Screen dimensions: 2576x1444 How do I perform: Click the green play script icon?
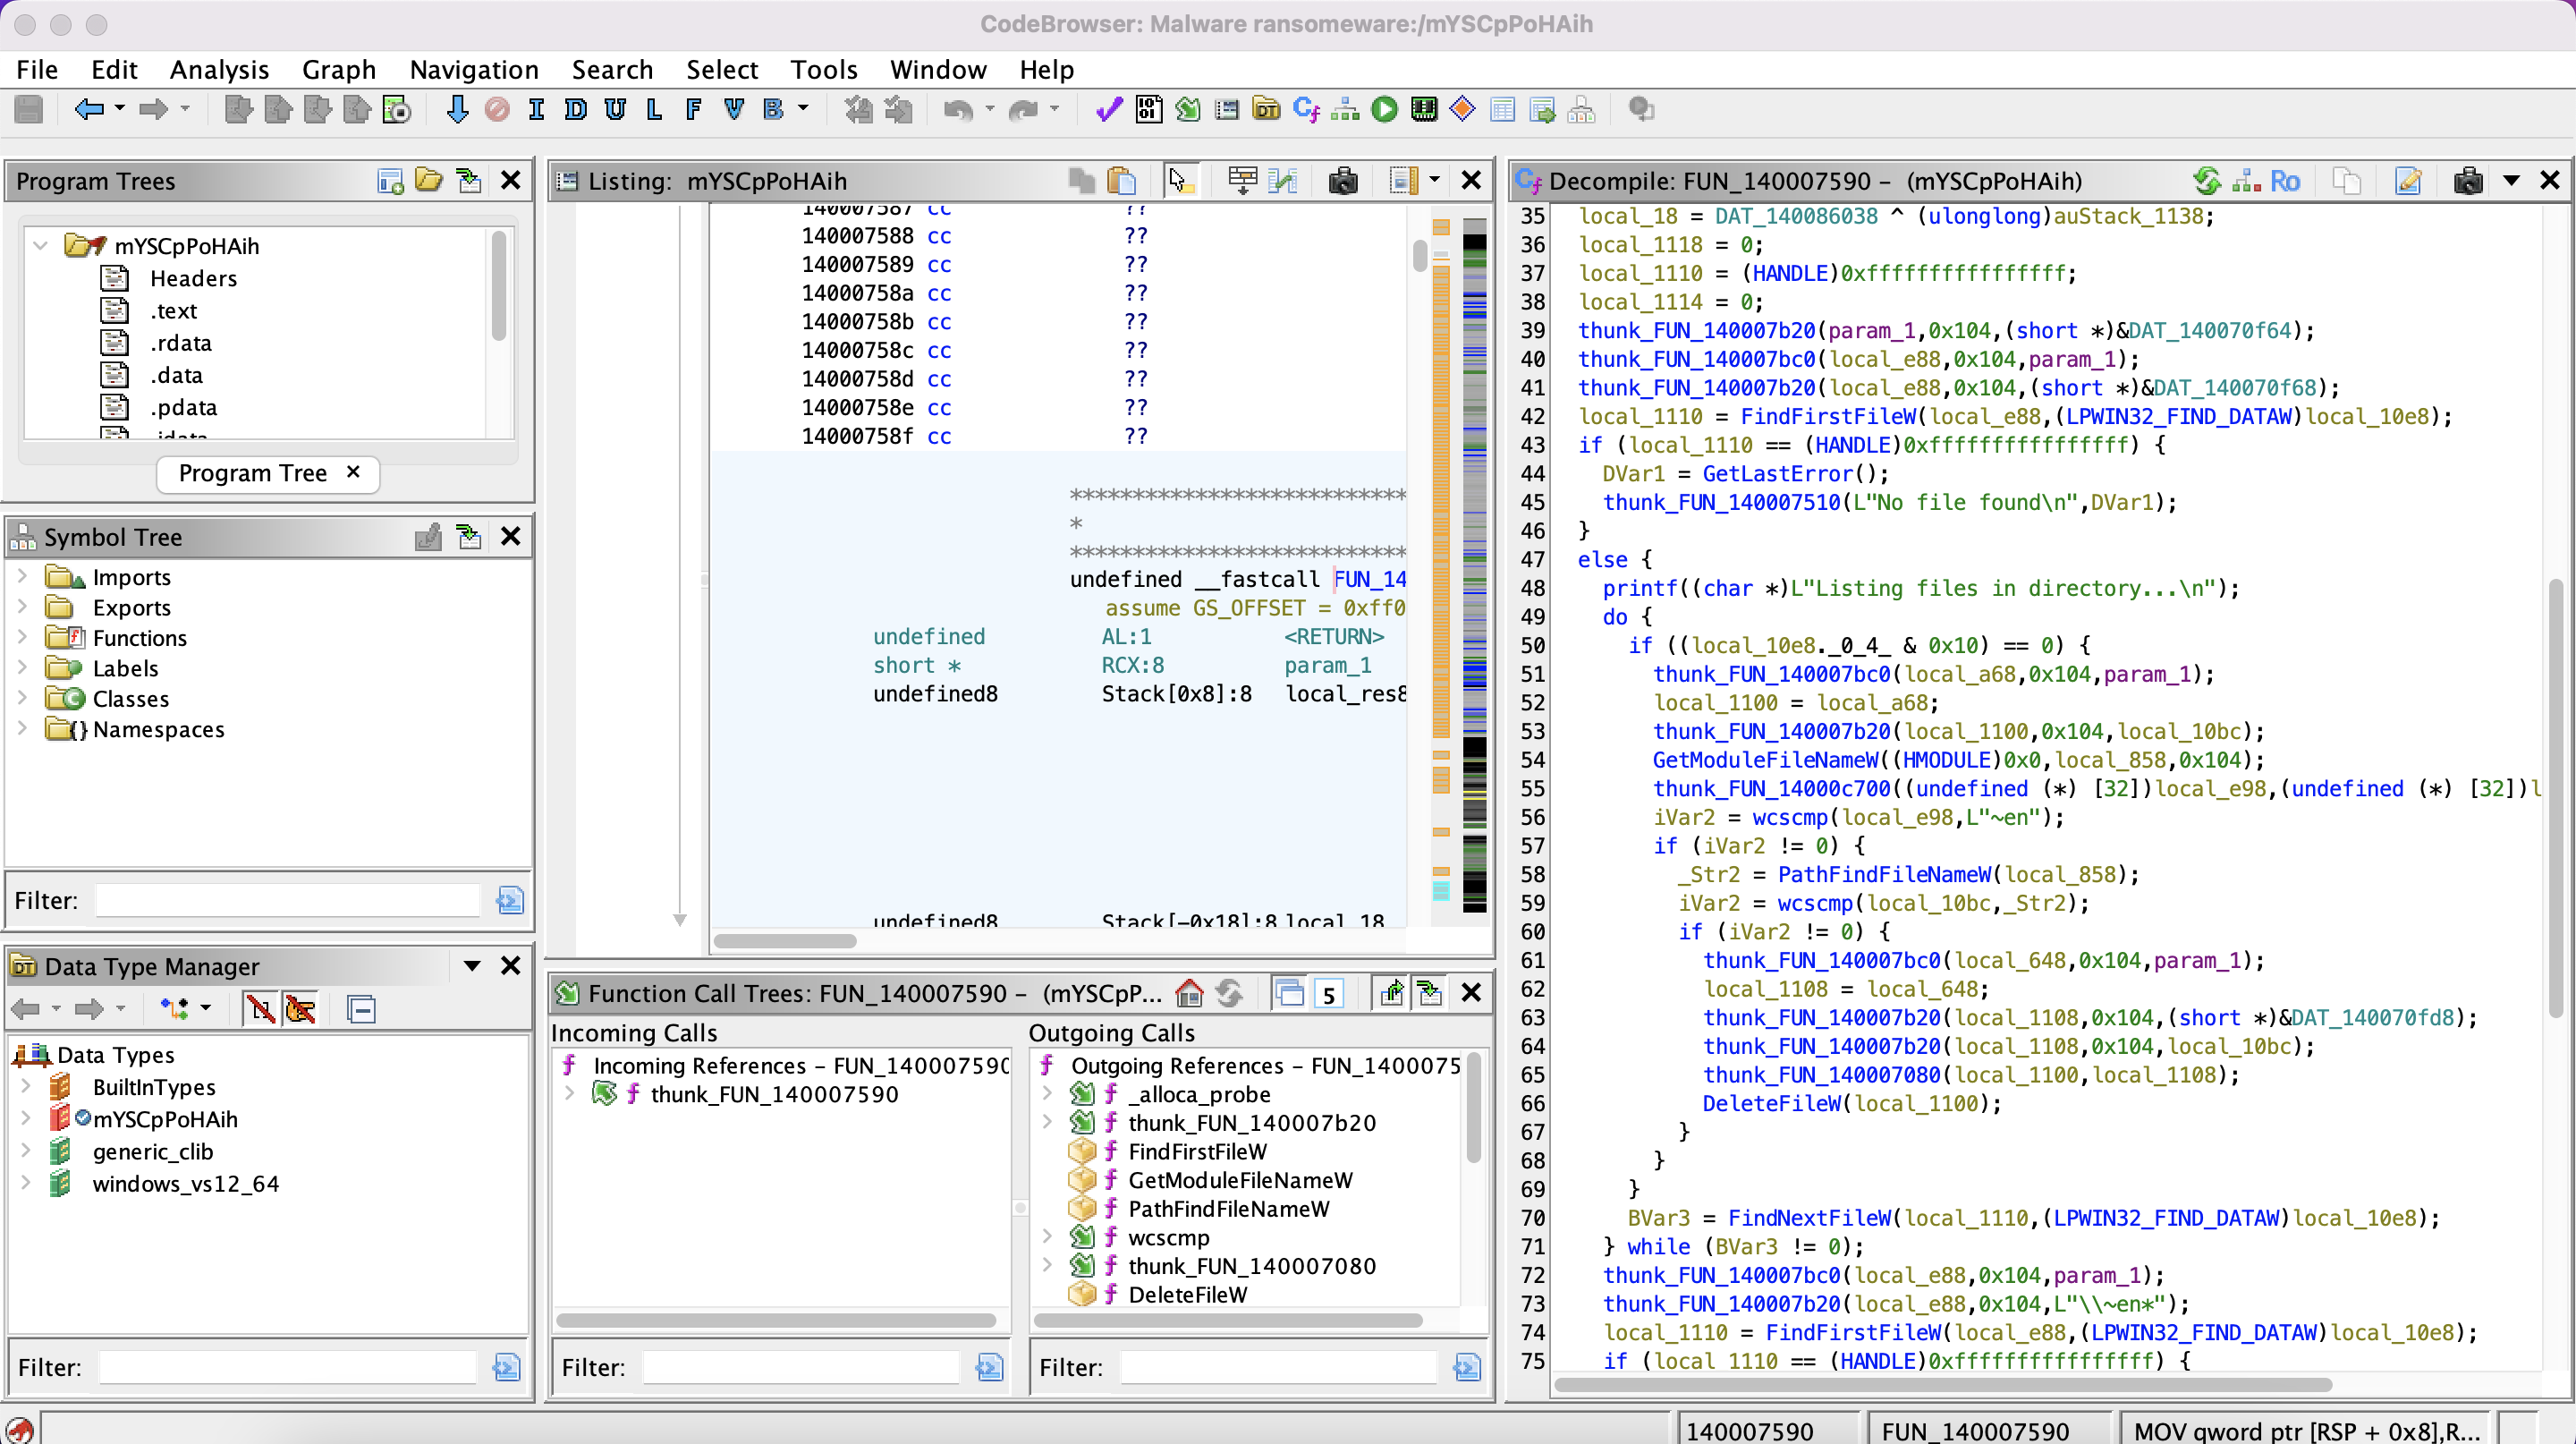coord(1384,109)
